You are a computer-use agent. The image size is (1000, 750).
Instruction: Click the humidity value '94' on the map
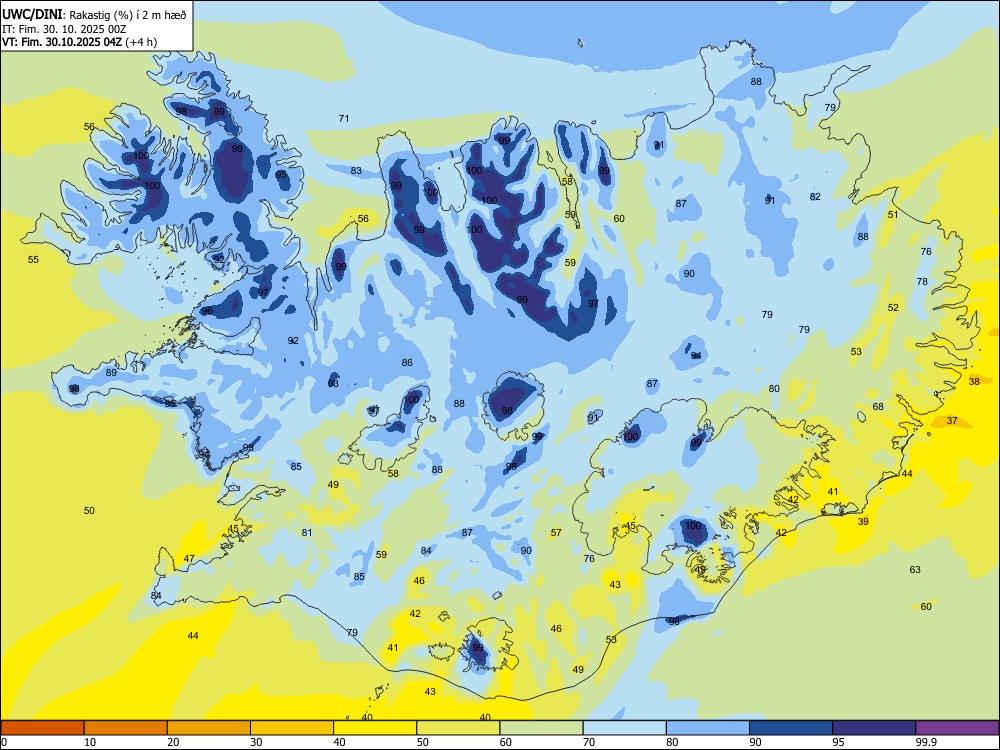(x=696, y=355)
